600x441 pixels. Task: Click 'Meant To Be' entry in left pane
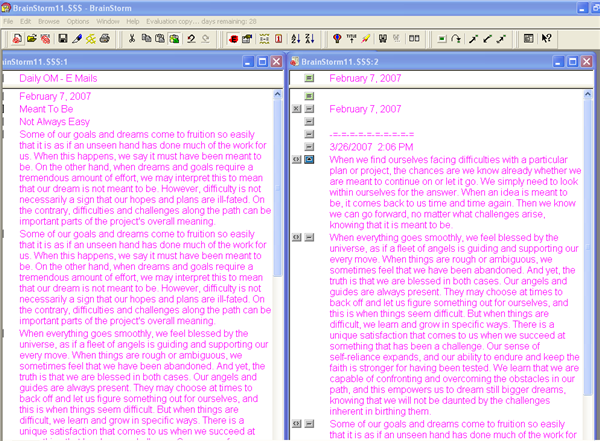(x=46, y=109)
